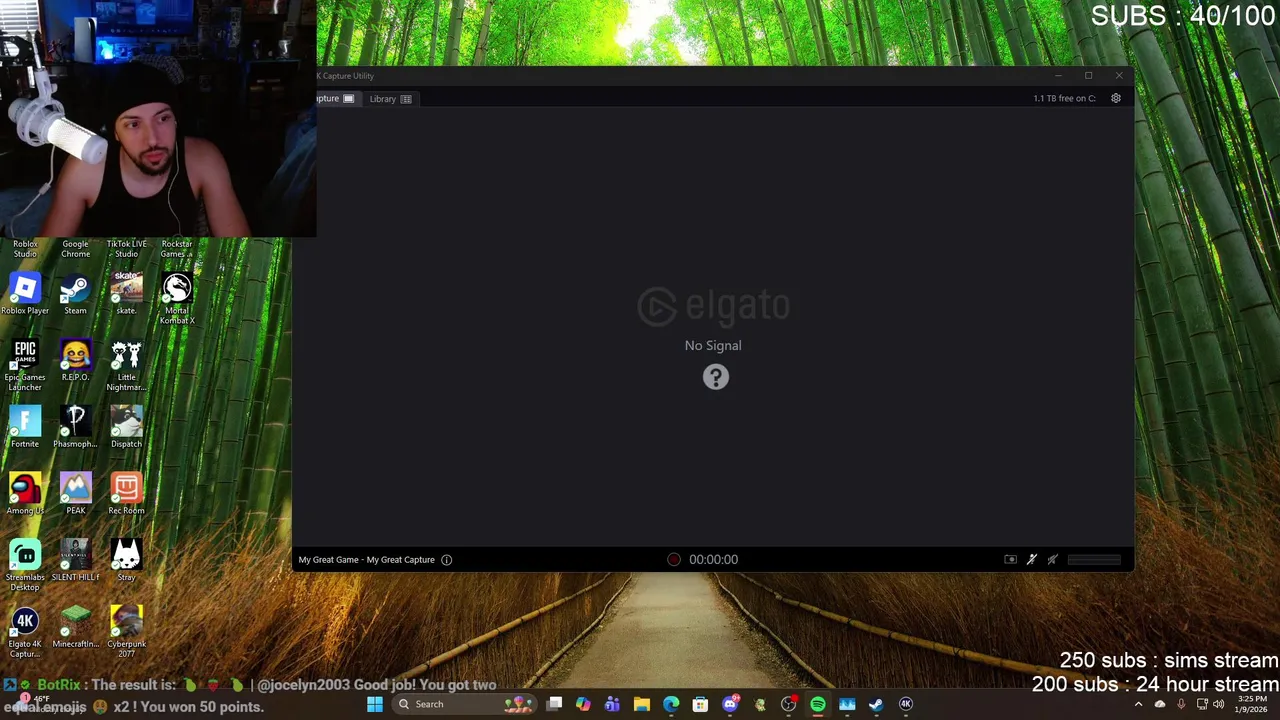Open Among Us desktop icon
This screenshot has width=1280, height=720.
tap(25, 495)
